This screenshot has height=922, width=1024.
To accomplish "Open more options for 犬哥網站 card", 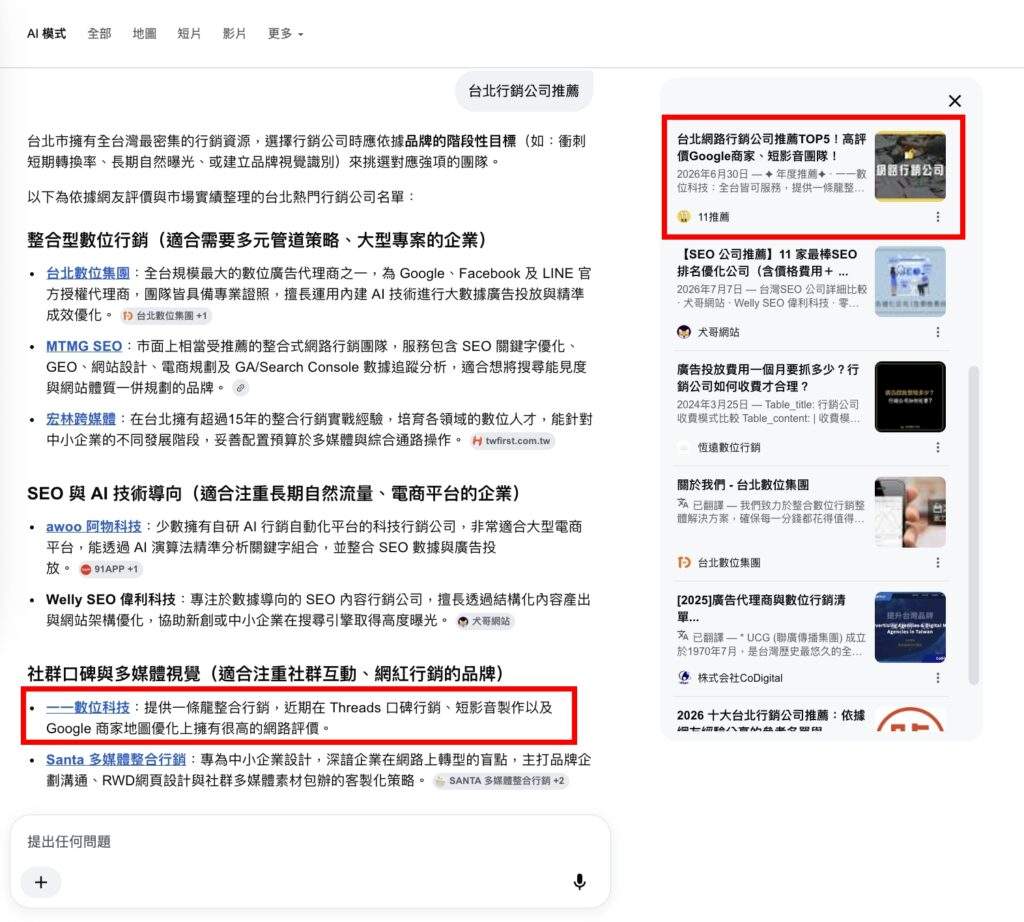I will click(x=938, y=332).
